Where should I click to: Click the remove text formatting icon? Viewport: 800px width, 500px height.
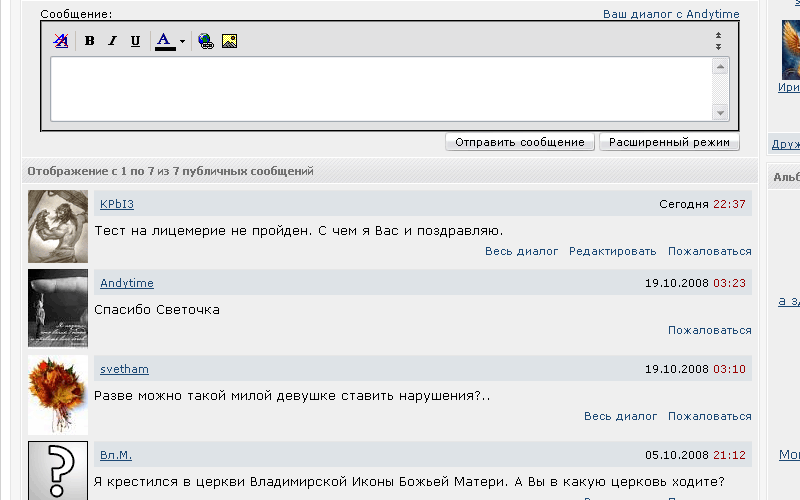click(61, 41)
